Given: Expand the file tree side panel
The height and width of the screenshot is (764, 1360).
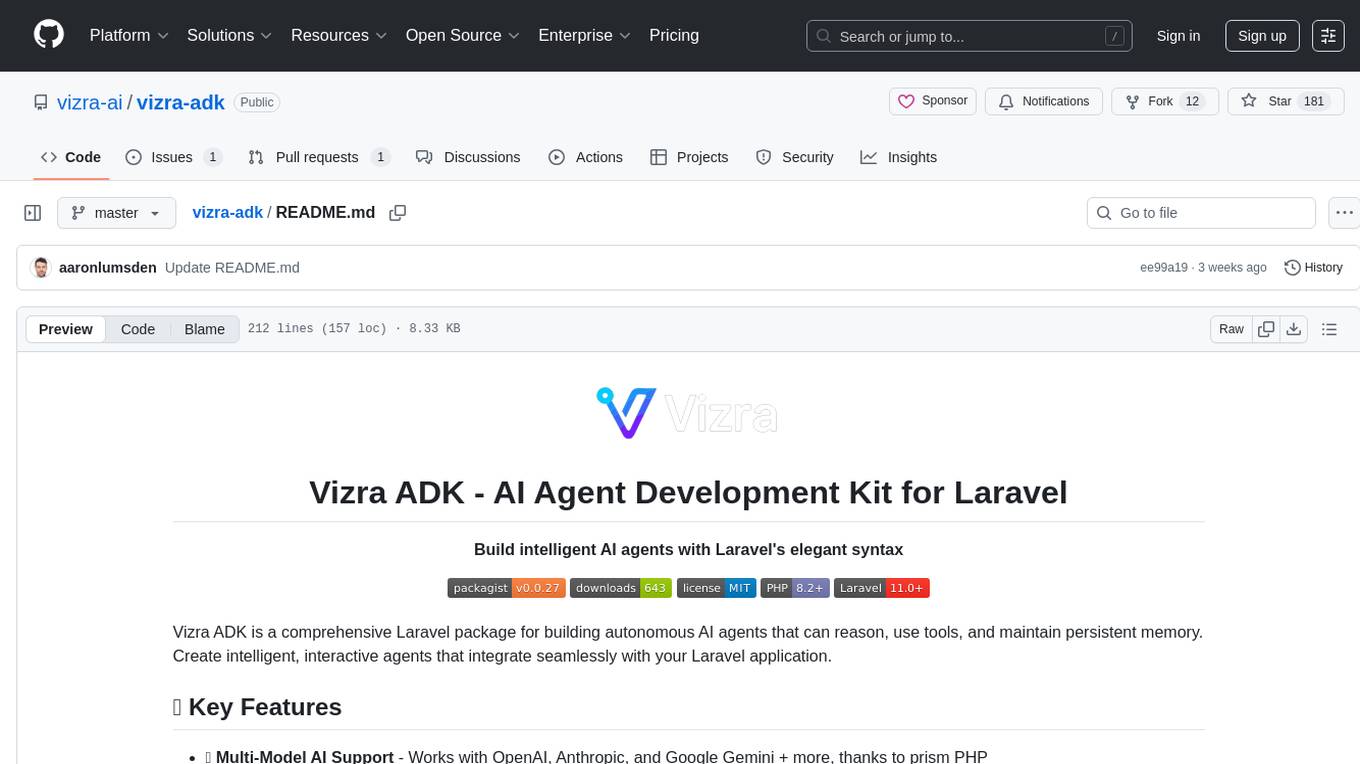Looking at the screenshot, I should pos(33,213).
